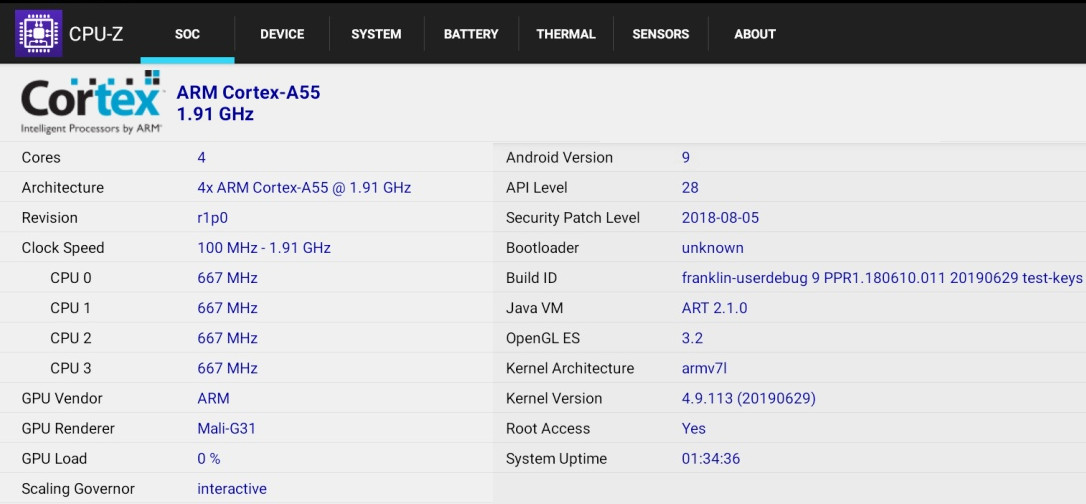The image size is (1086, 504).
Task: Click the GPU Renderer Mali-G31 value
Action: click(226, 429)
